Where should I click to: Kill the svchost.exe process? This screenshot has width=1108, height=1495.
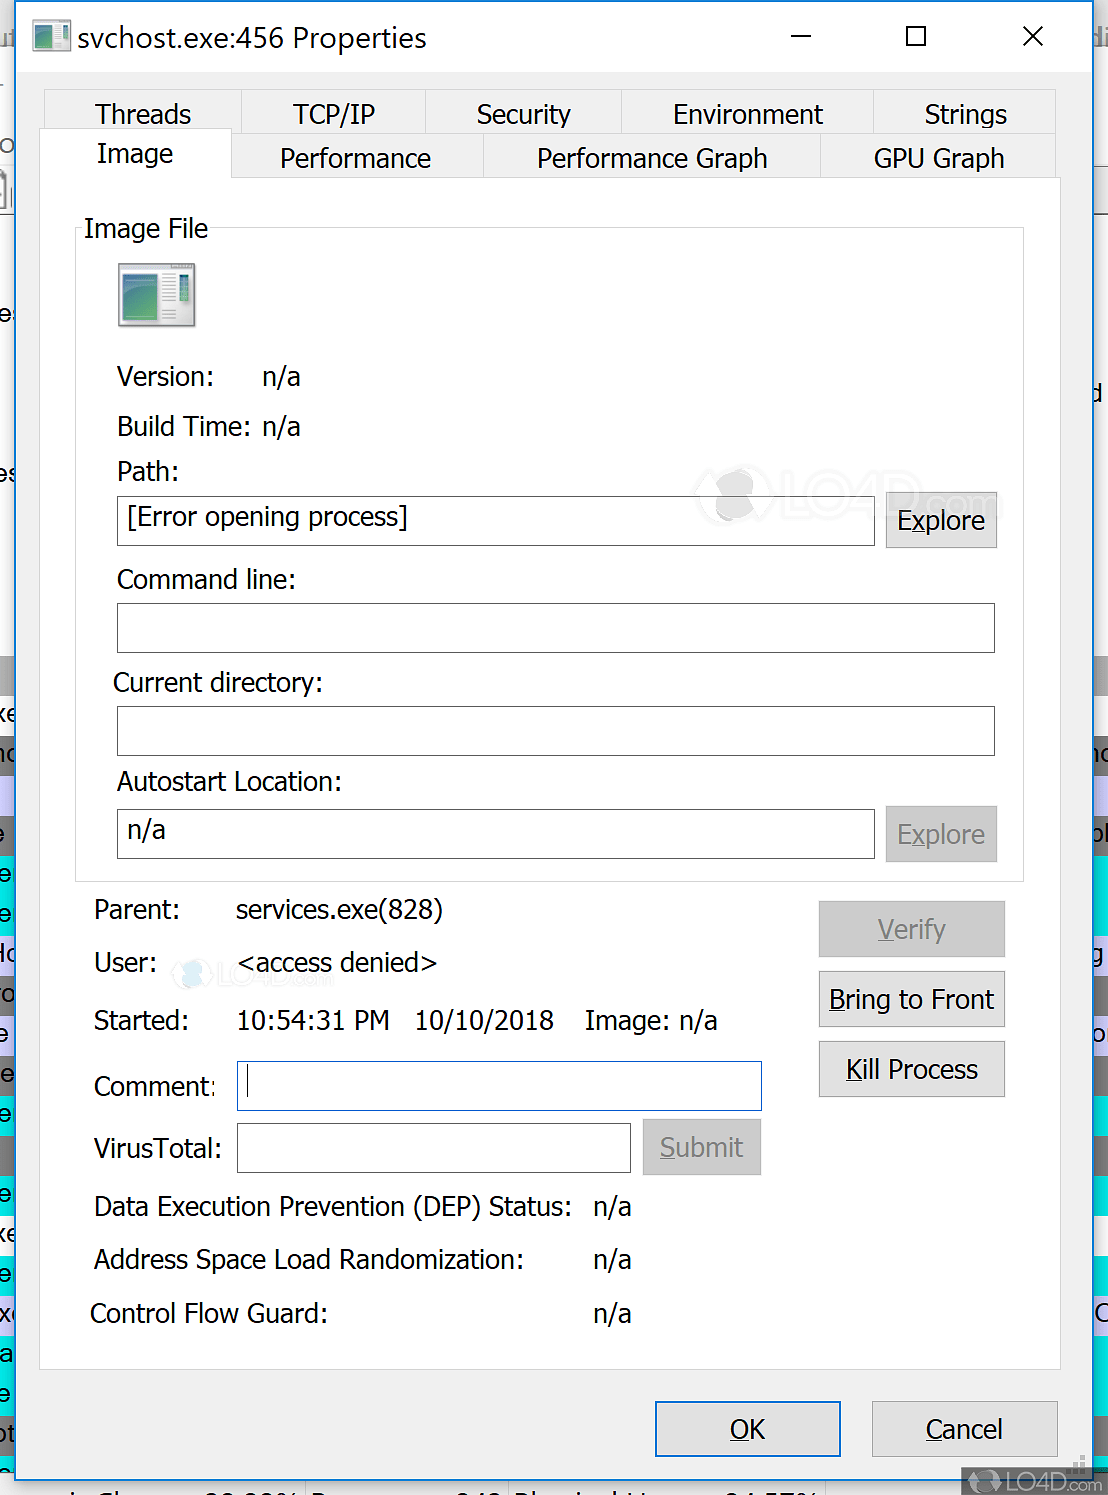coord(911,1068)
